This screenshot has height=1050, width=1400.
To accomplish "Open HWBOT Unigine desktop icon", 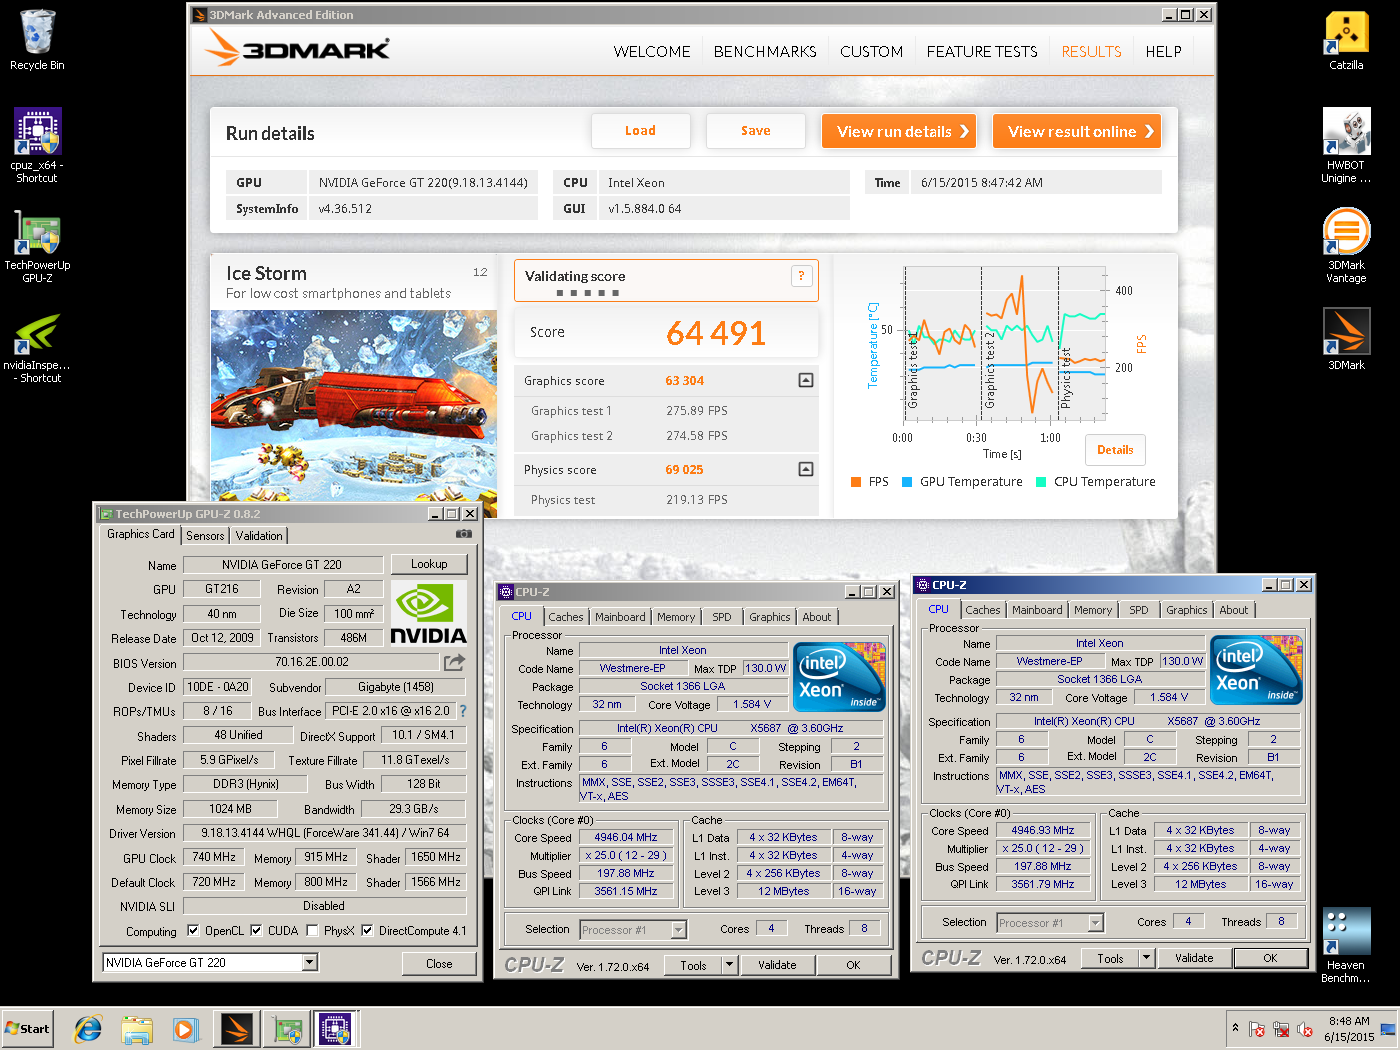I will pyautogui.click(x=1346, y=145).
